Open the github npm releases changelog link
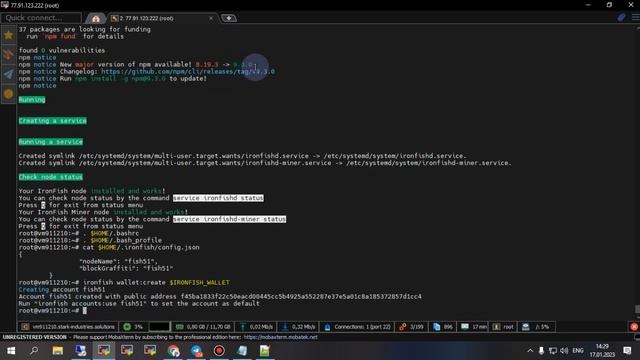The width and height of the screenshot is (640, 360). 188,71
